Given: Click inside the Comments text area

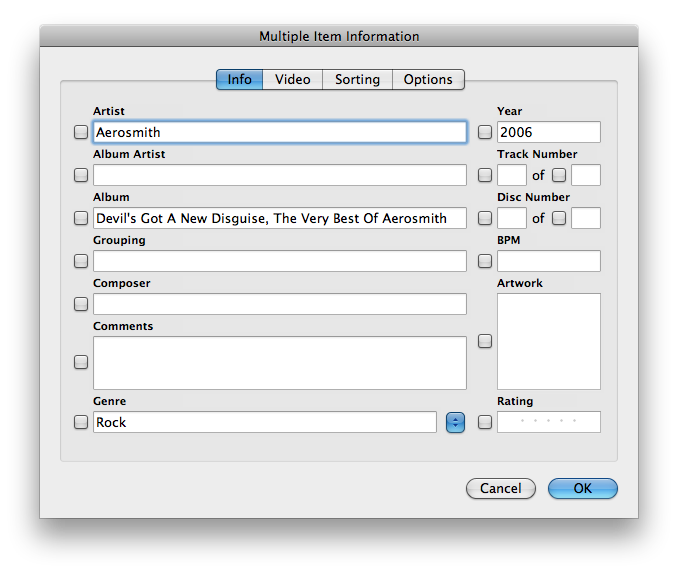Looking at the screenshot, I should [280, 363].
